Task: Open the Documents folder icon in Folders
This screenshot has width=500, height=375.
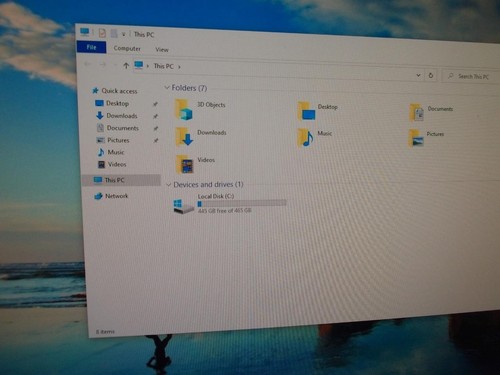Action: click(417, 113)
